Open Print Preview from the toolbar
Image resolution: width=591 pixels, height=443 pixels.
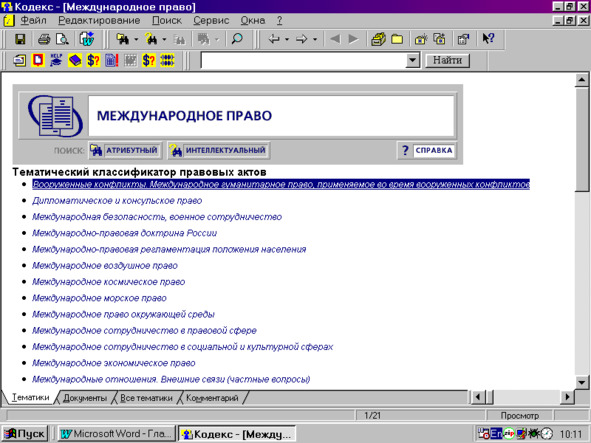tap(62, 39)
